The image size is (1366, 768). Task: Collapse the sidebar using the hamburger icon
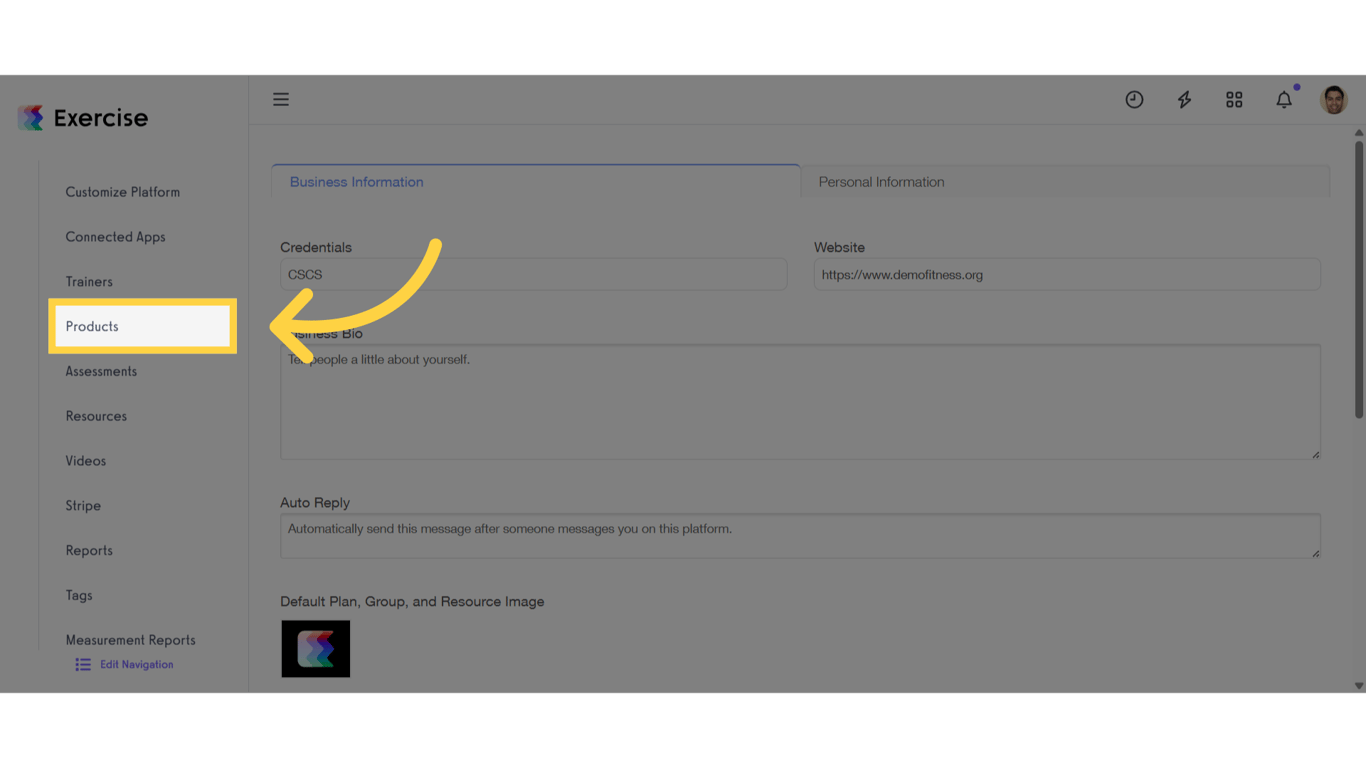coord(281,99)
